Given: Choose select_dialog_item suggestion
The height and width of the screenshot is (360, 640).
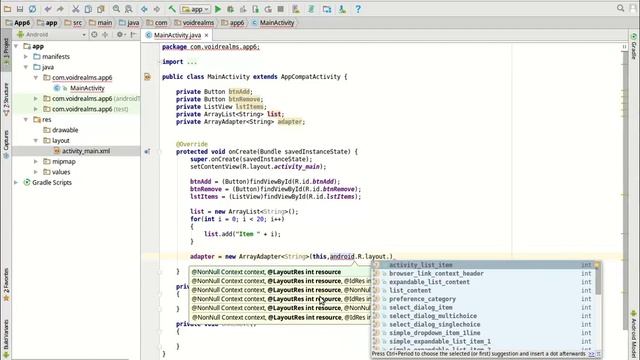Looking at the screenshot, I should pos(483,308).
